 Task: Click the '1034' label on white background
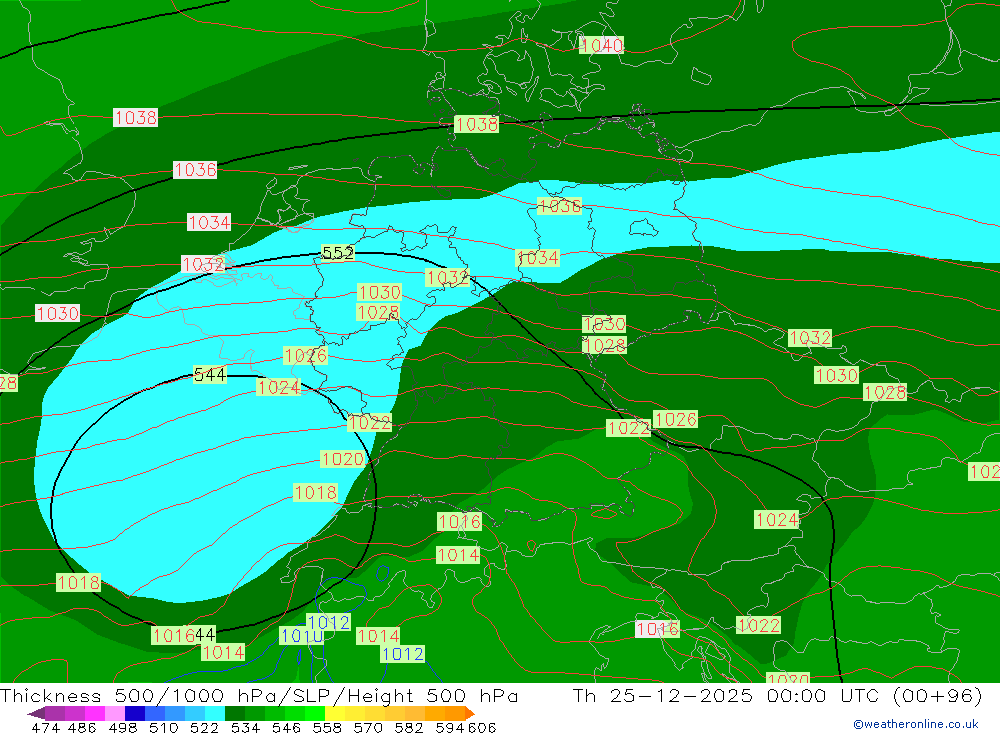209,222
